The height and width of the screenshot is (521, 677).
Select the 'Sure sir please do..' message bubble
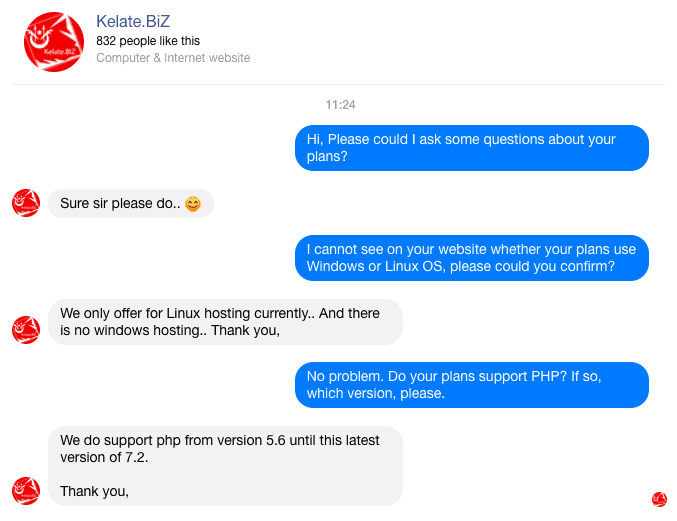131,203
